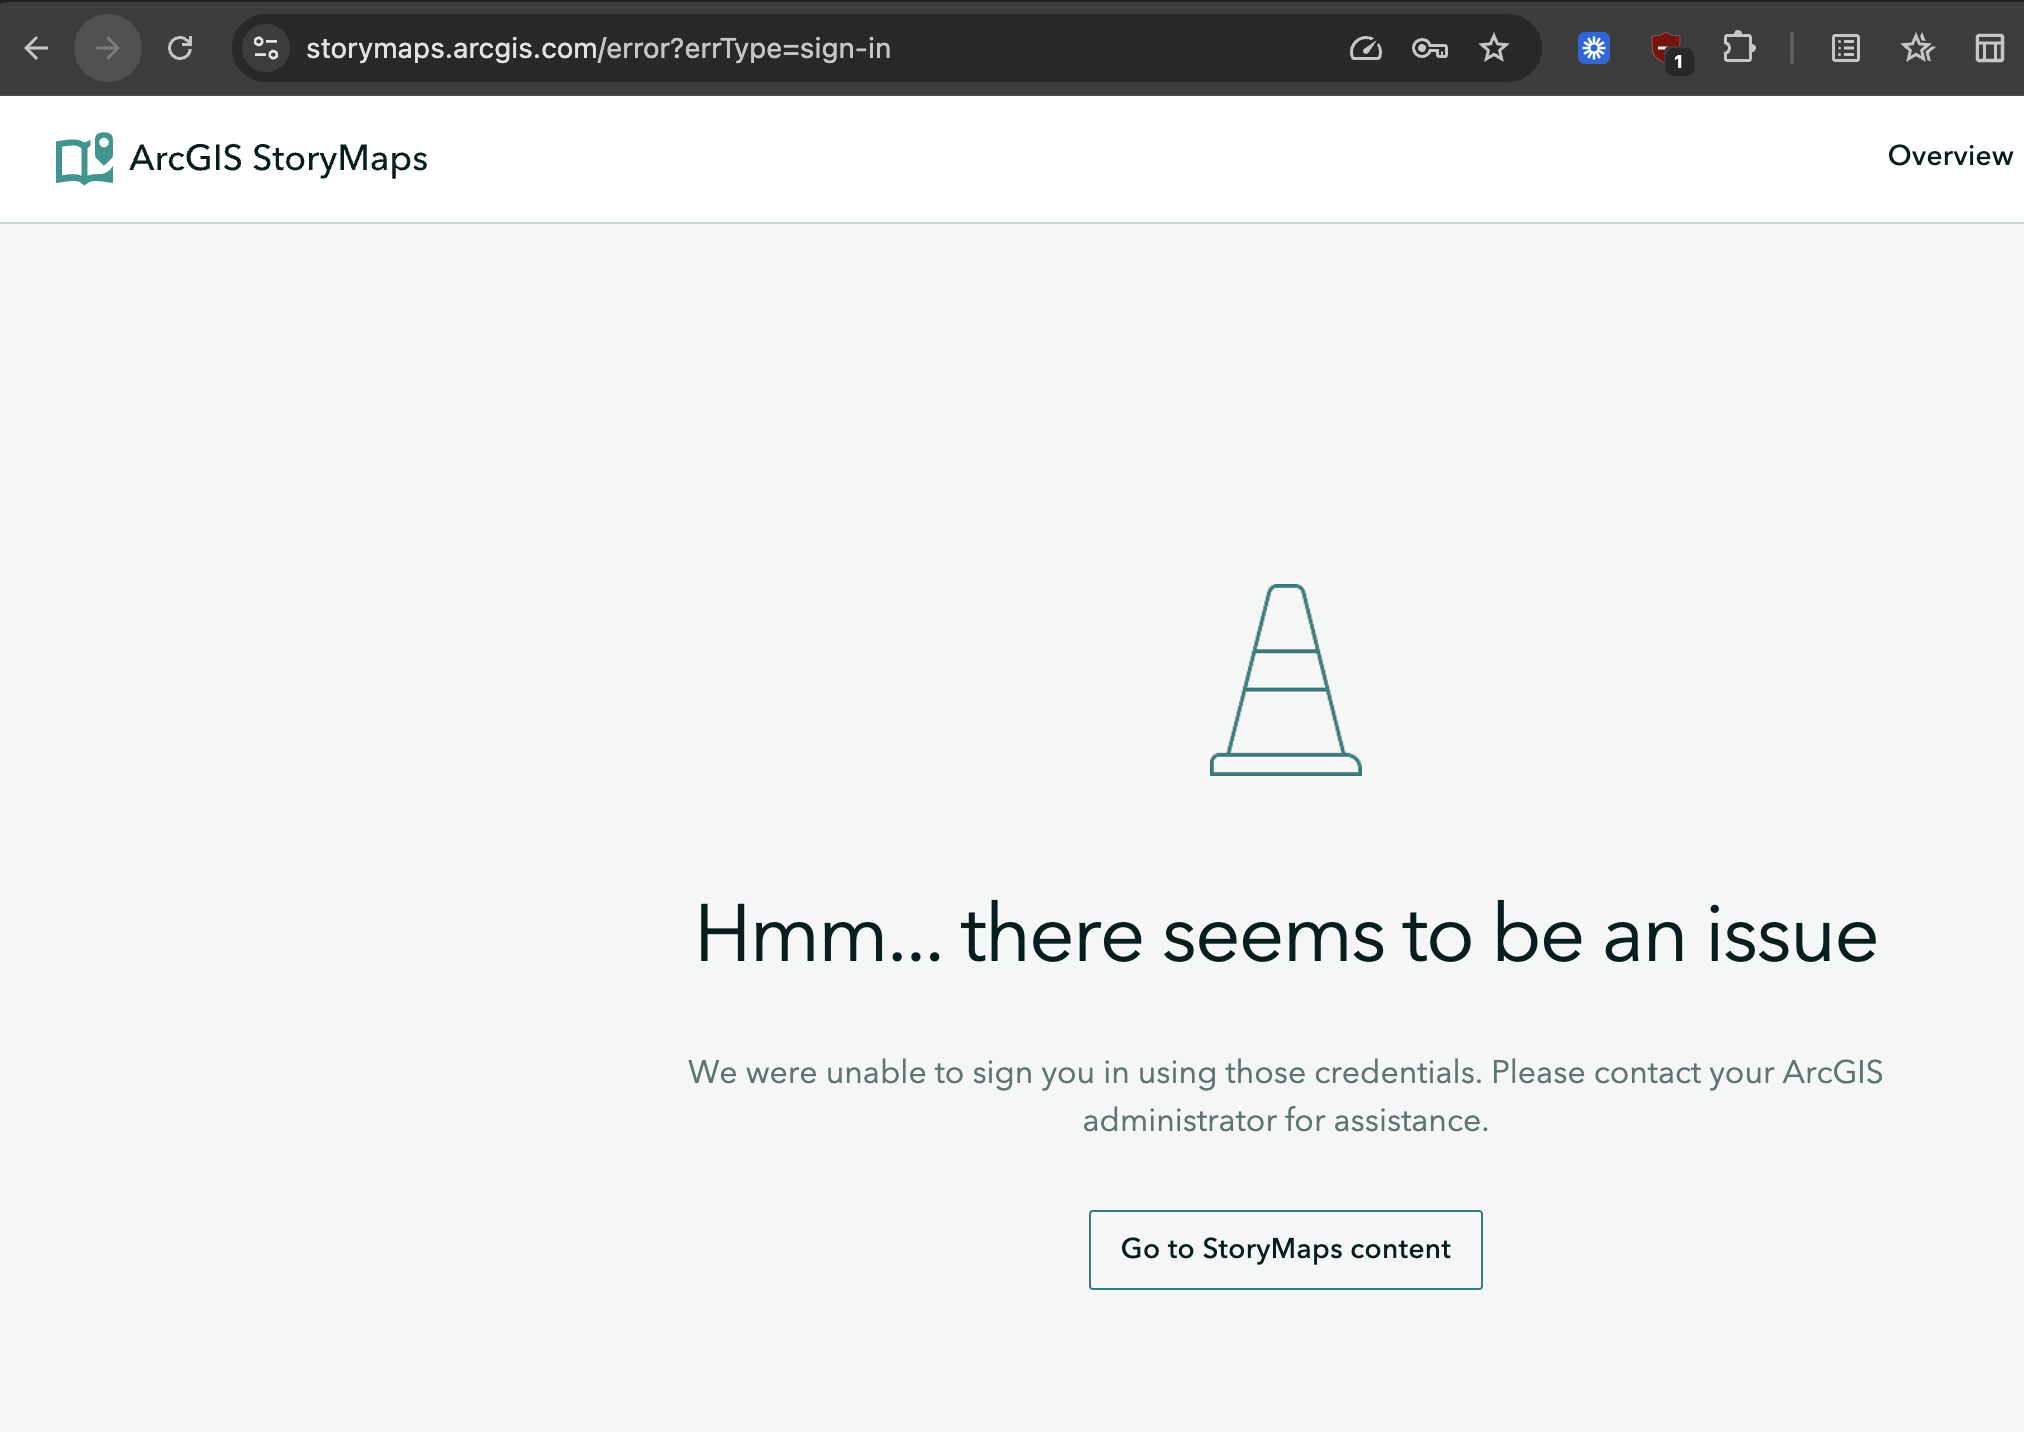View site information for storymaps.arcgis.com

click(266, 48)
